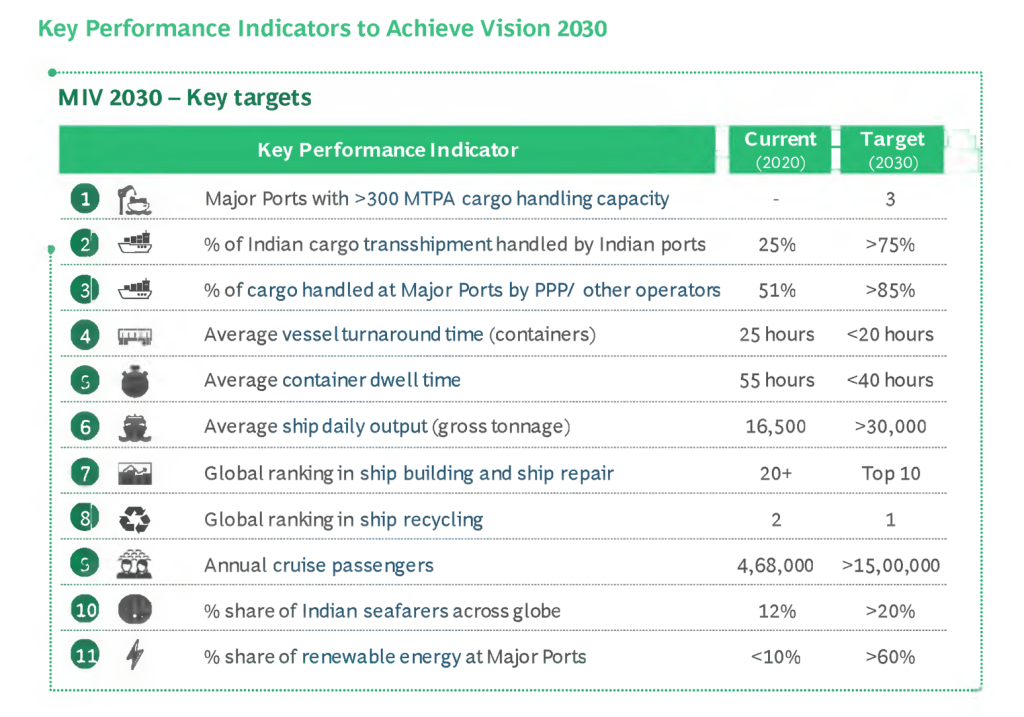
Task: Select the container dwell time icon
Action: 133,381
